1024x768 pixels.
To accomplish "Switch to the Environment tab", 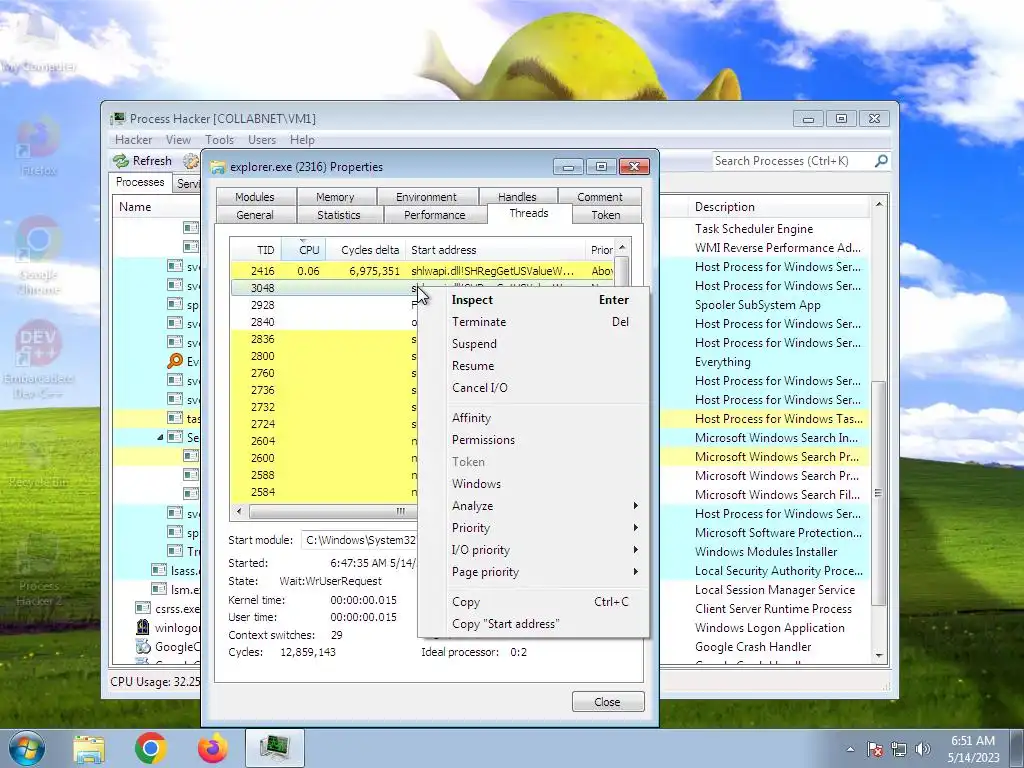I will click(426, 197).
